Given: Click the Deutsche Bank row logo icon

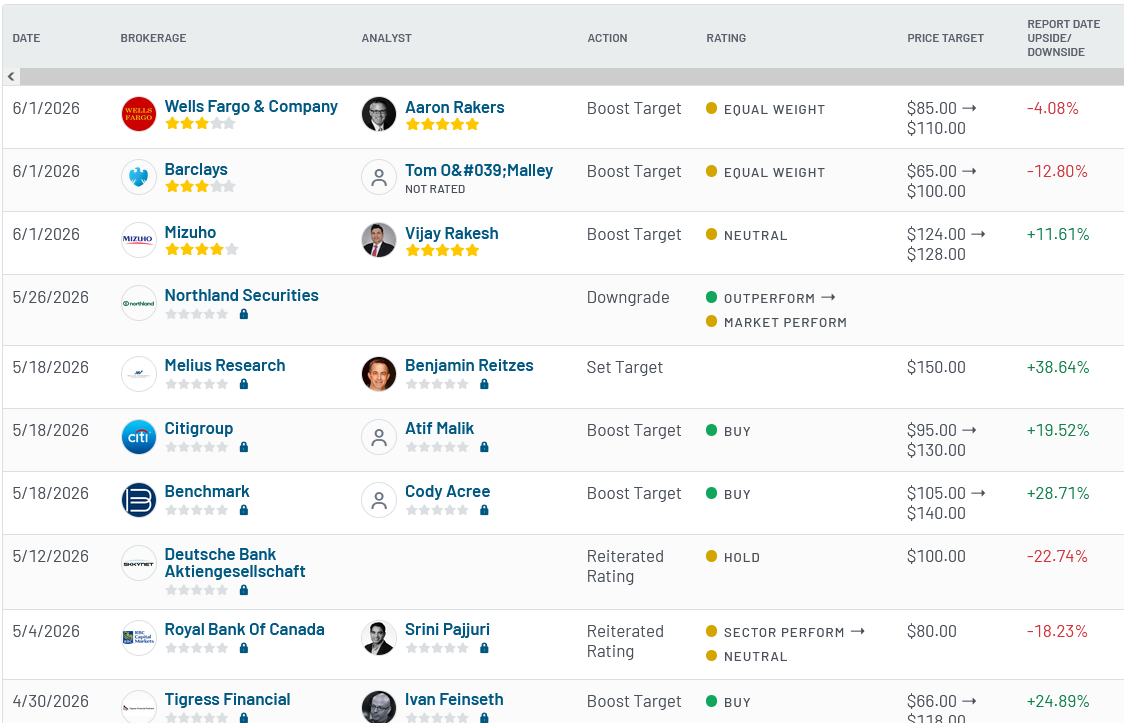Looking at the screenshot, I should 138,563.
